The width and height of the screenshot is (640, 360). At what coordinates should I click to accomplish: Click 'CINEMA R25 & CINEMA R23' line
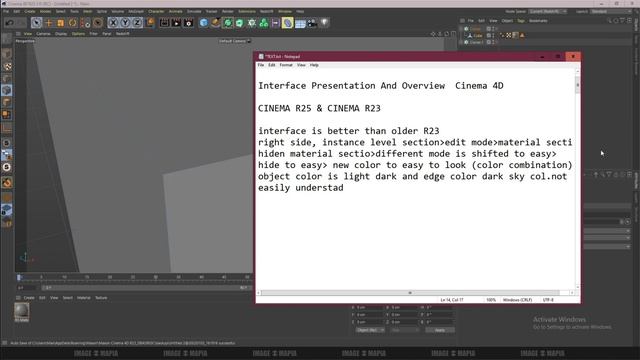(x=319, y=108)
